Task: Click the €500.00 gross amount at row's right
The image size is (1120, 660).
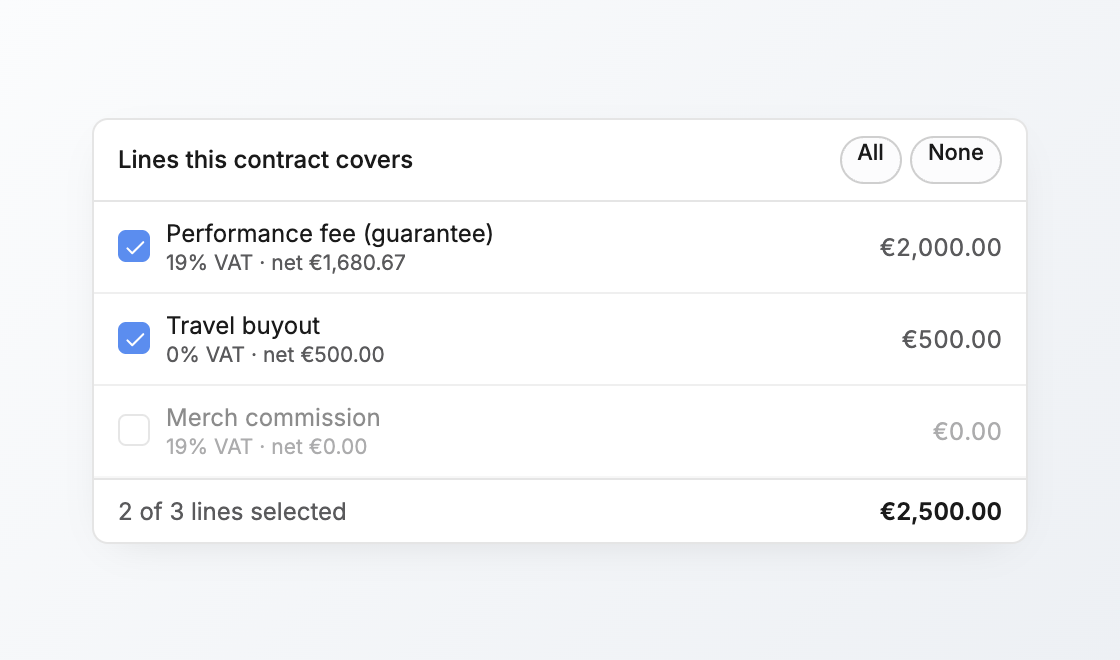Action: [951, 339]
